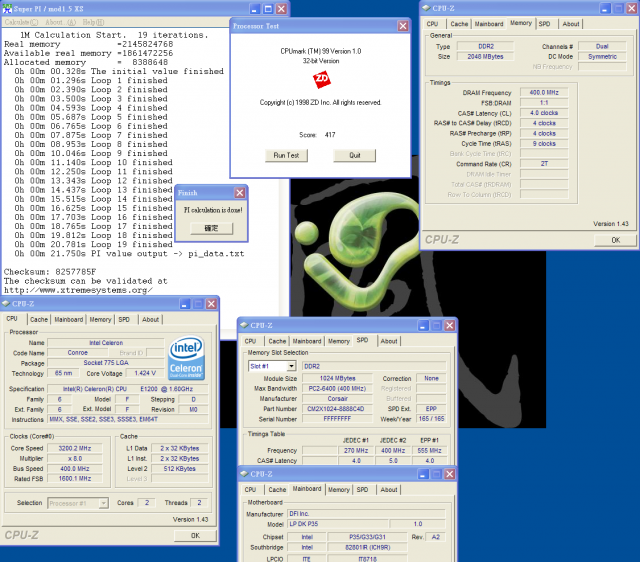This screenshot has width=640, height=562.
Task: Open Cache tab in the CPU-Z CPU window
Action: point(39,320)
